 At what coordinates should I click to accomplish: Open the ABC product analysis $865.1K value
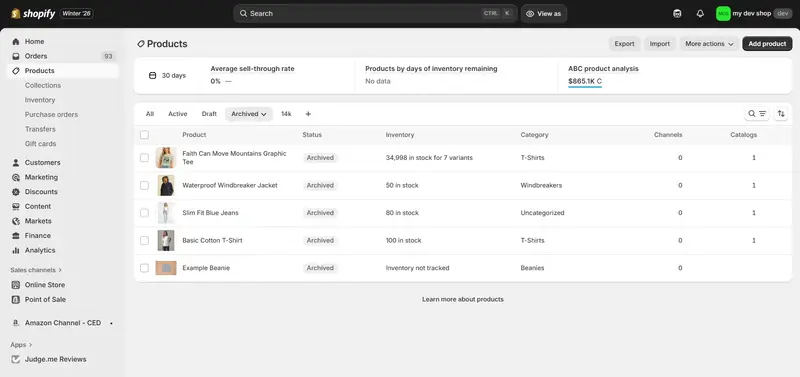(585, 81)
